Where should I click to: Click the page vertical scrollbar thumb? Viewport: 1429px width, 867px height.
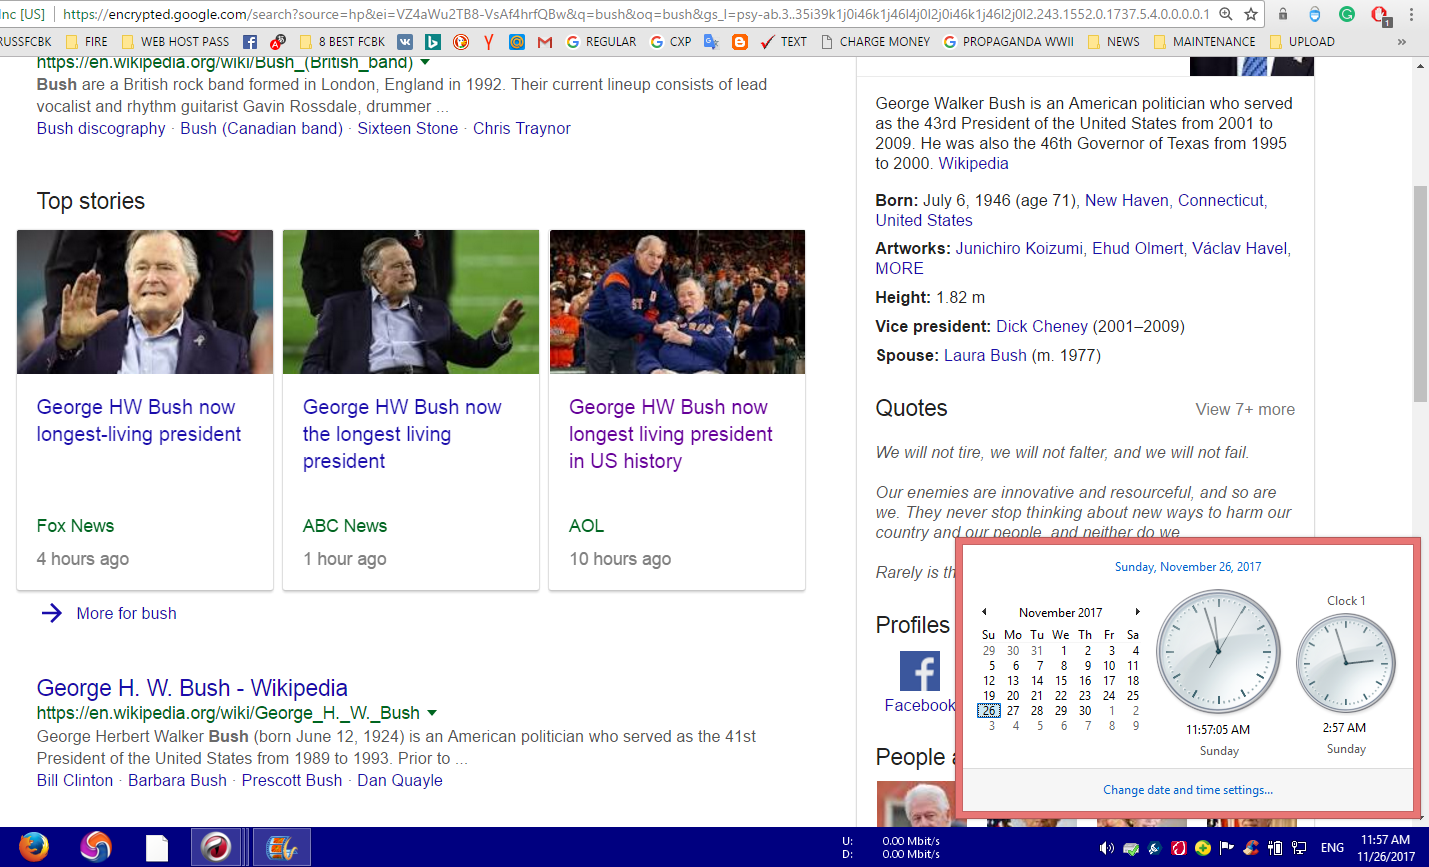click(1420, 294)
